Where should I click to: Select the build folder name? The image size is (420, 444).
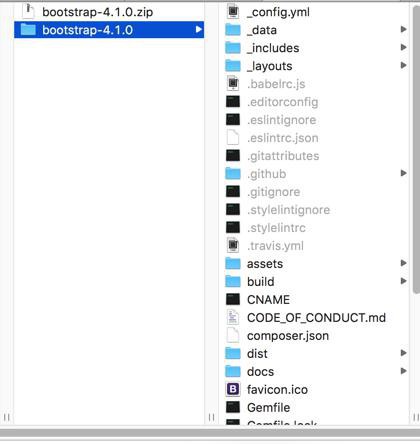point(261,282)
